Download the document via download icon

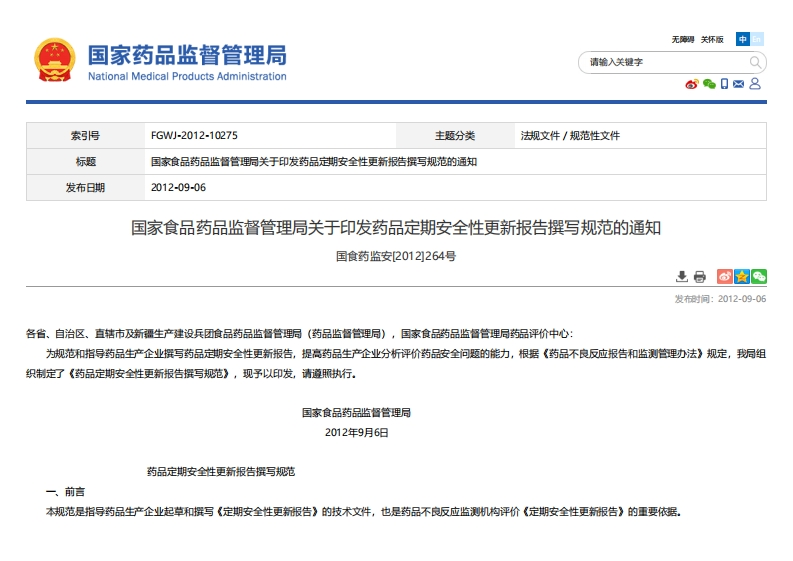pos(682,277)
